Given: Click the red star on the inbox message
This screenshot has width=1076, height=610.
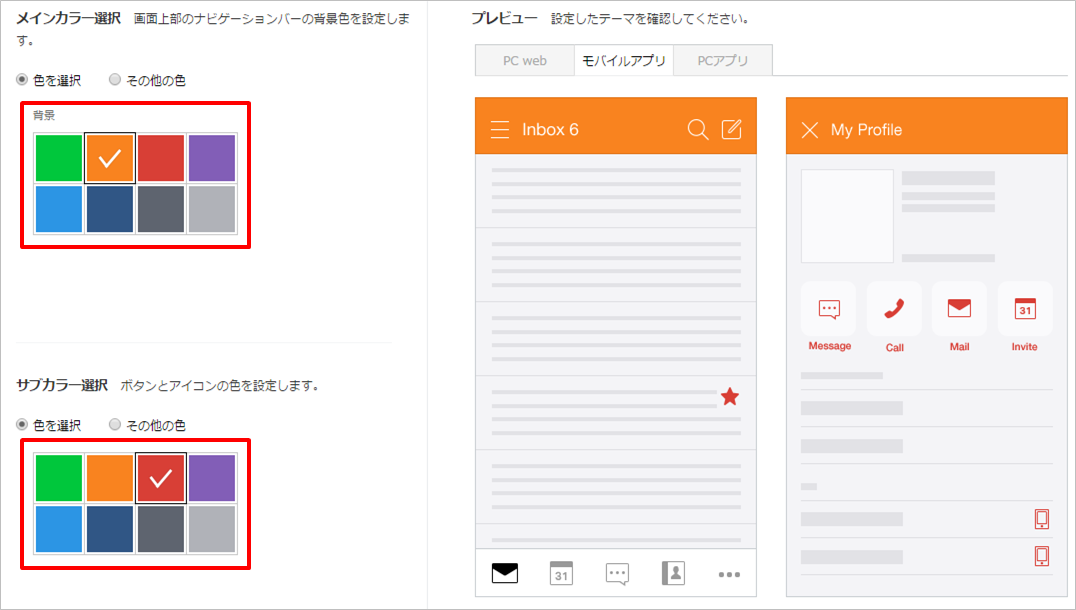Looking at the screenshot, I should 730,397.
